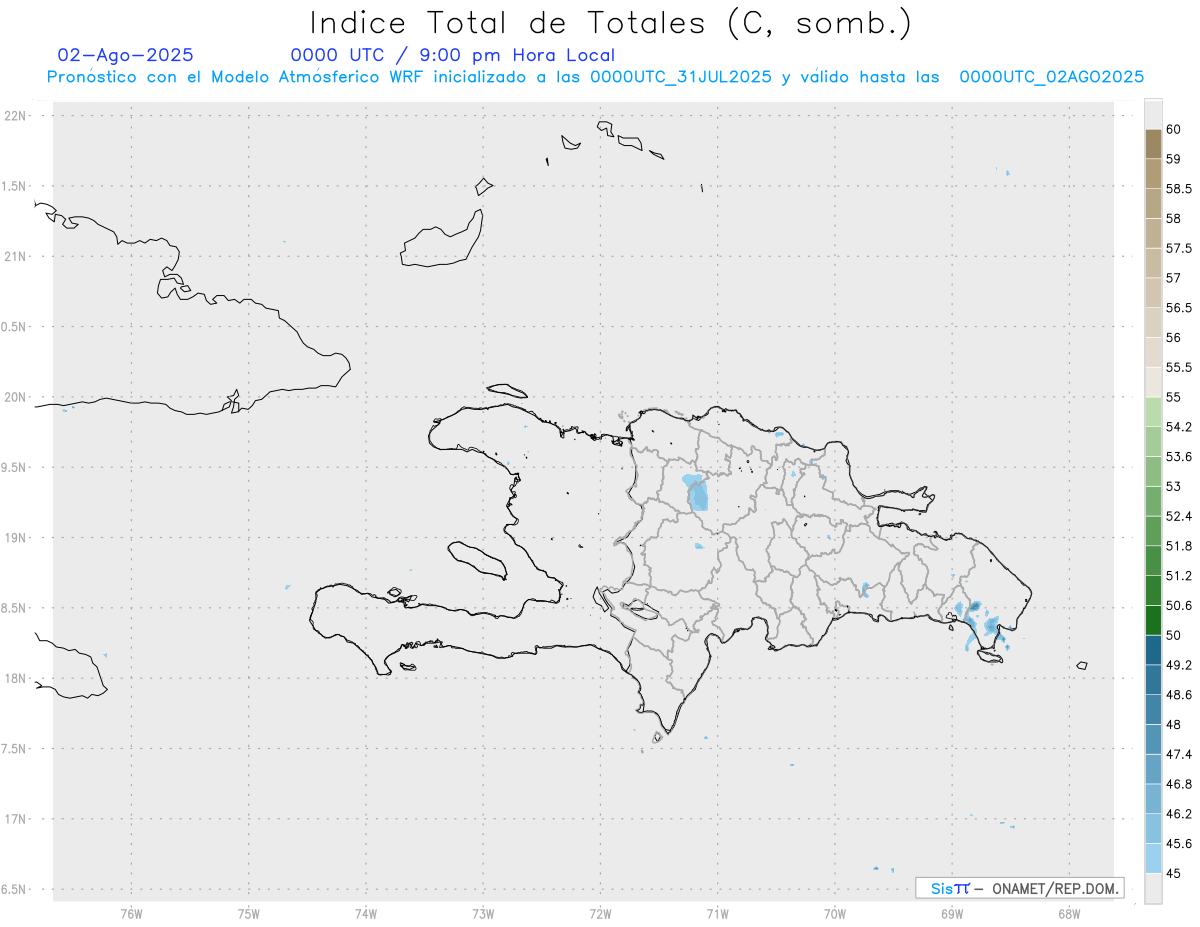1200x927 pixels.
Task: Pick the legend swatch between 57 and 57.5
Action: coord(1153,263)
